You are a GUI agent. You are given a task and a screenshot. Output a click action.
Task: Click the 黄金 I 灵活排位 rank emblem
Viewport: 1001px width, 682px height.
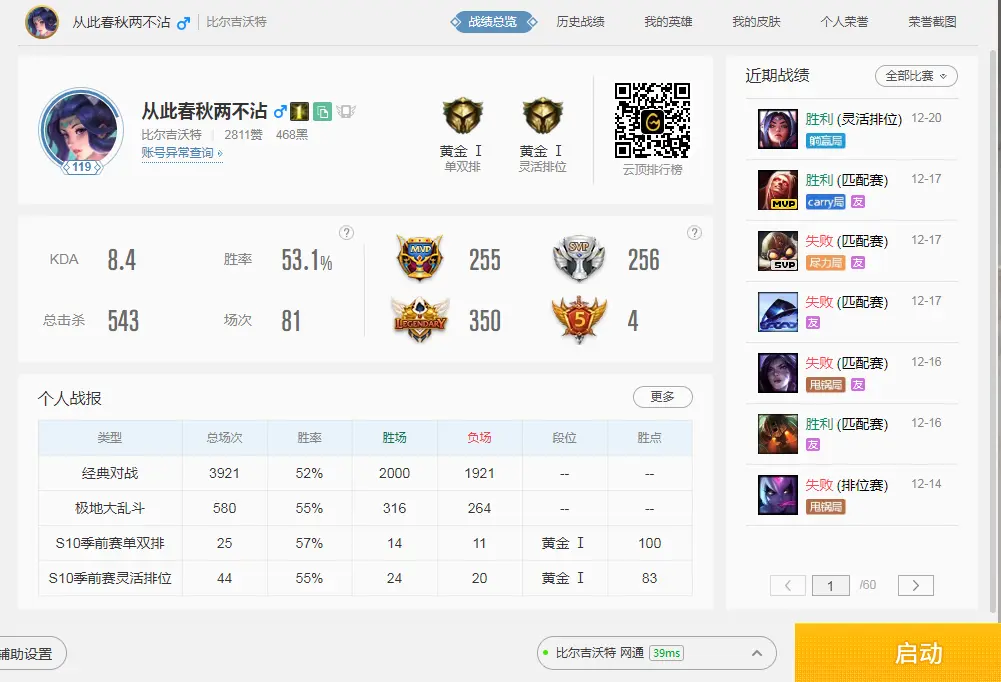point(542,116)
